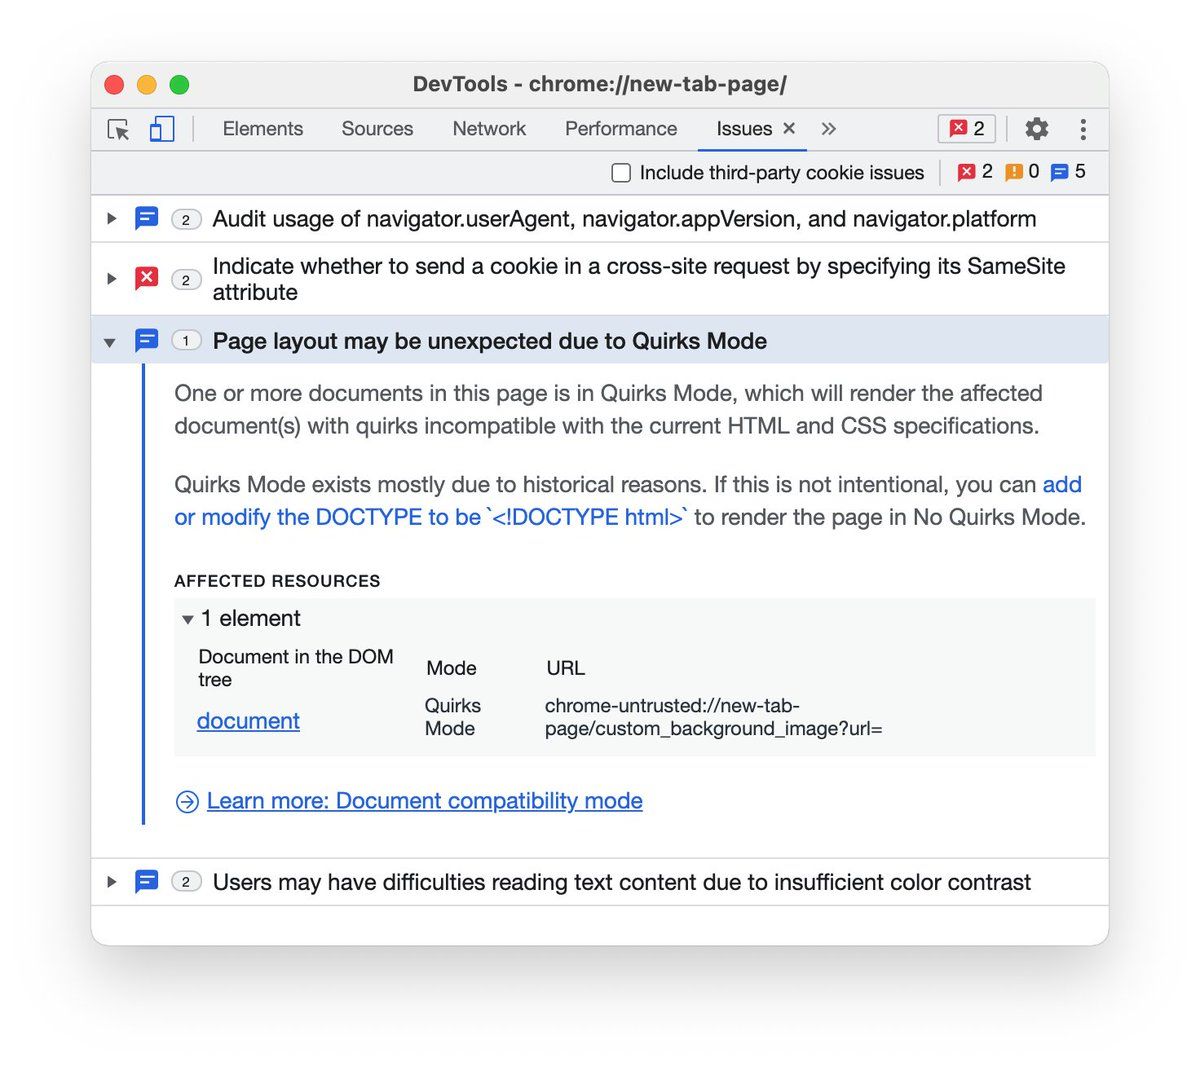The height and width of the screenshot is (1066, 1200).
Task: Select the Page layout may be unexpected title
Action: point(490,341)
